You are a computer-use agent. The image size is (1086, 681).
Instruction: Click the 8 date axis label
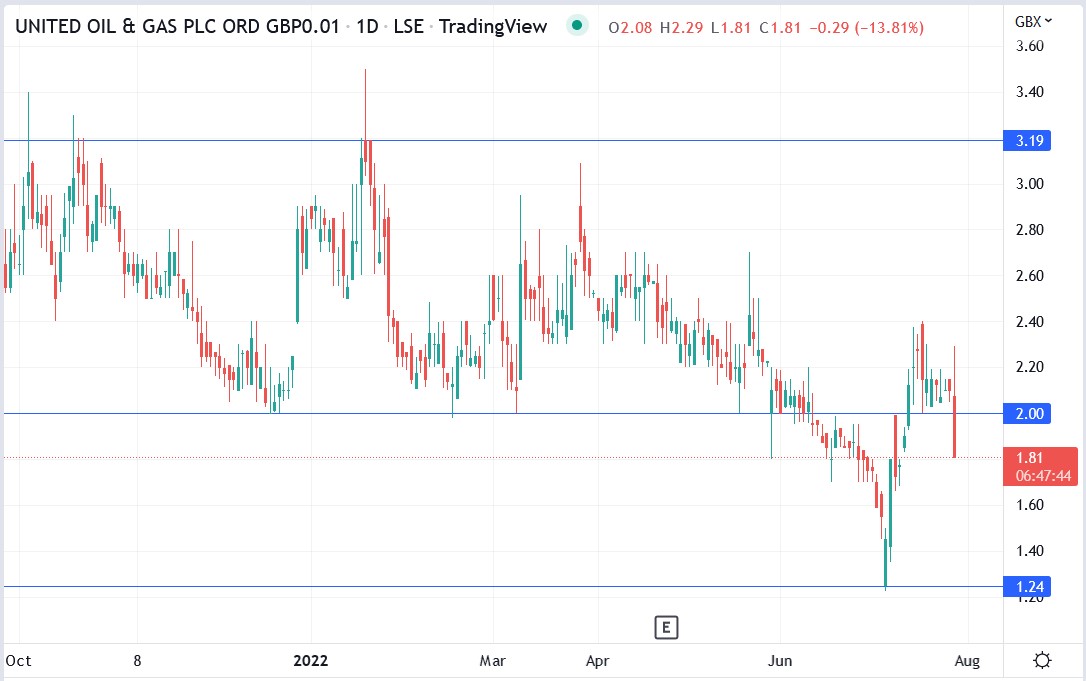(x=137, y=661)
